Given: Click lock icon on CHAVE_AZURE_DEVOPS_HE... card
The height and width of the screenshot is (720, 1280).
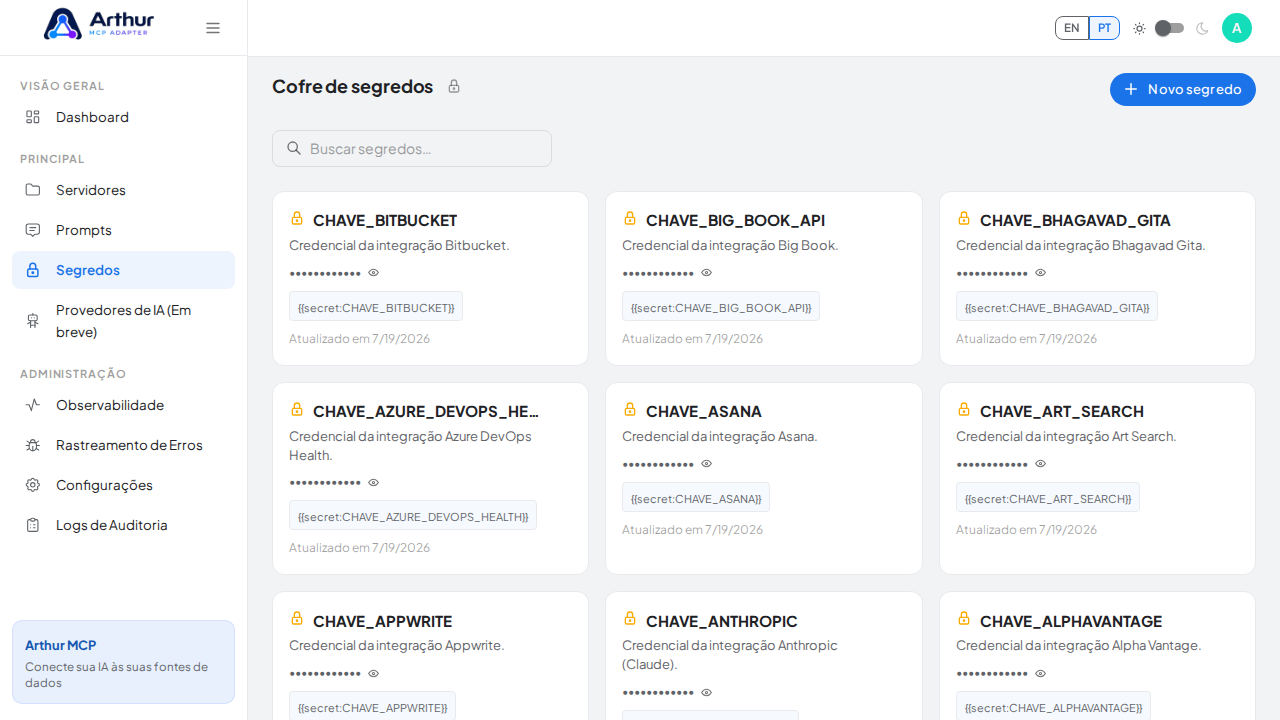Looking at the screenshot, I should click(x=297, y=409).
